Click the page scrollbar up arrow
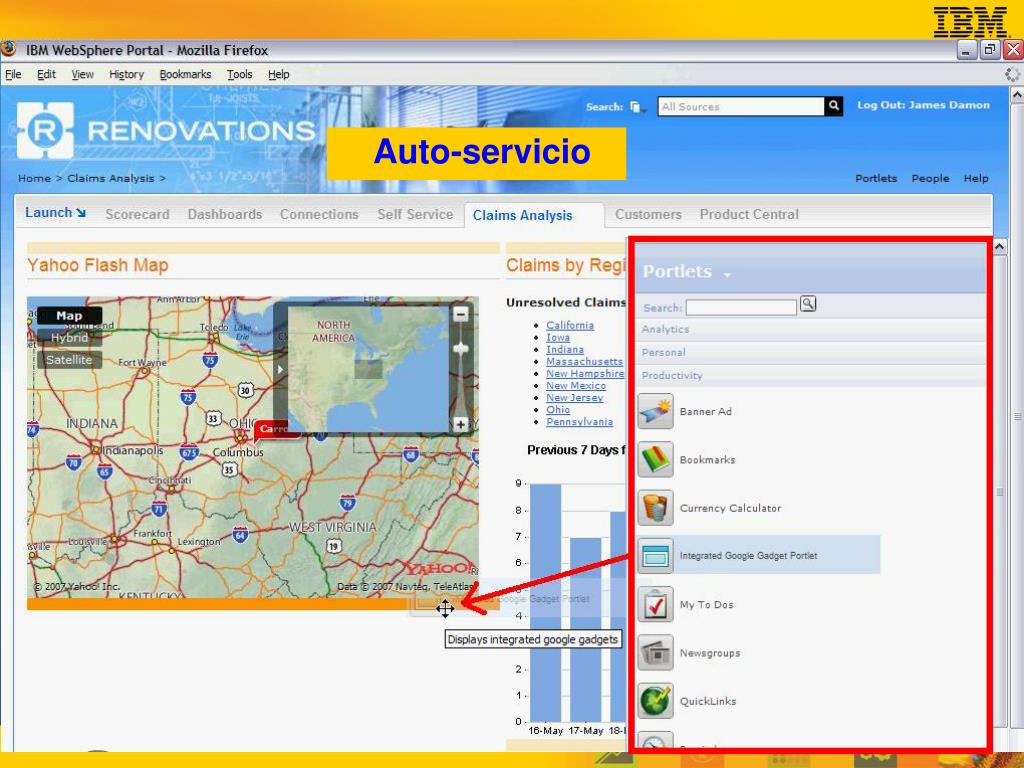 1016,95
